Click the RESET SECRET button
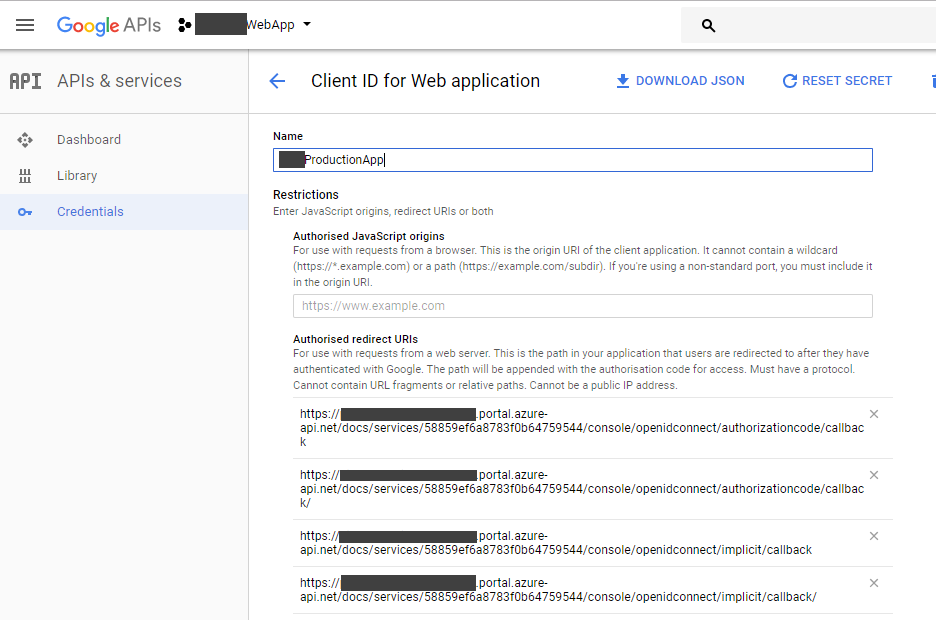The height and width of the screenshot is (620, 936). [837, 81]
